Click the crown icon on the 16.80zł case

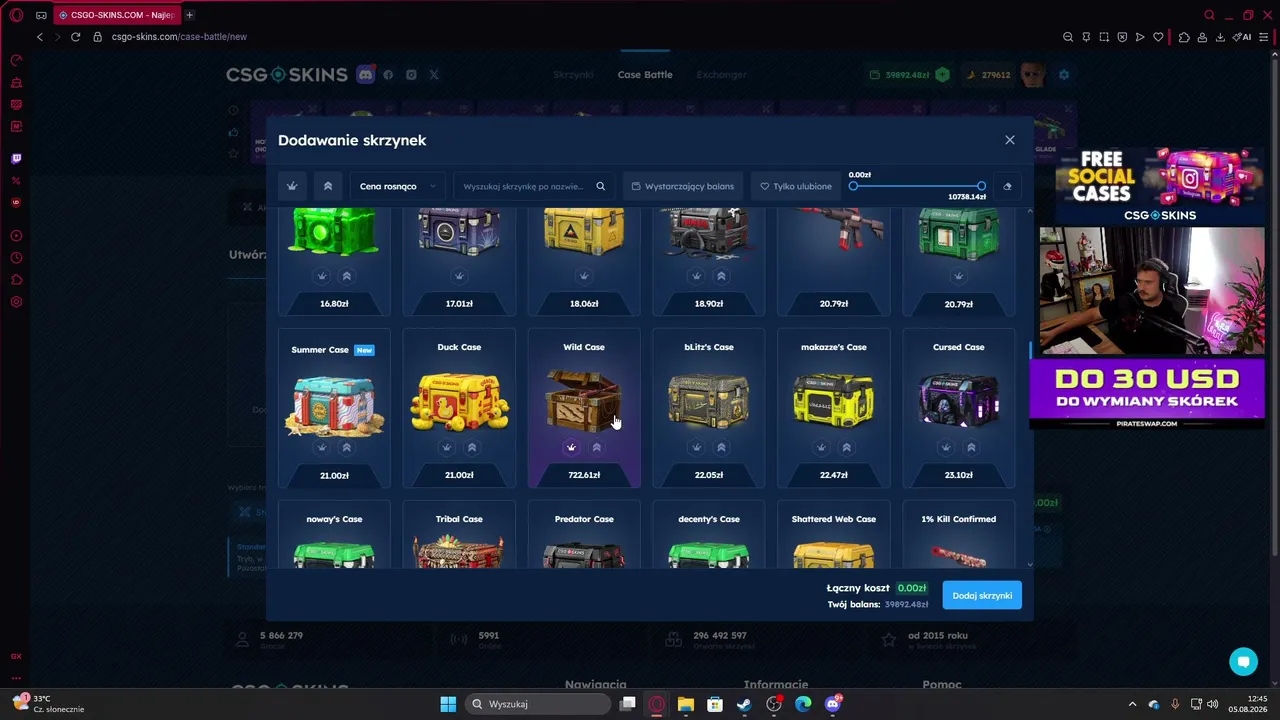tap(322, 275)
